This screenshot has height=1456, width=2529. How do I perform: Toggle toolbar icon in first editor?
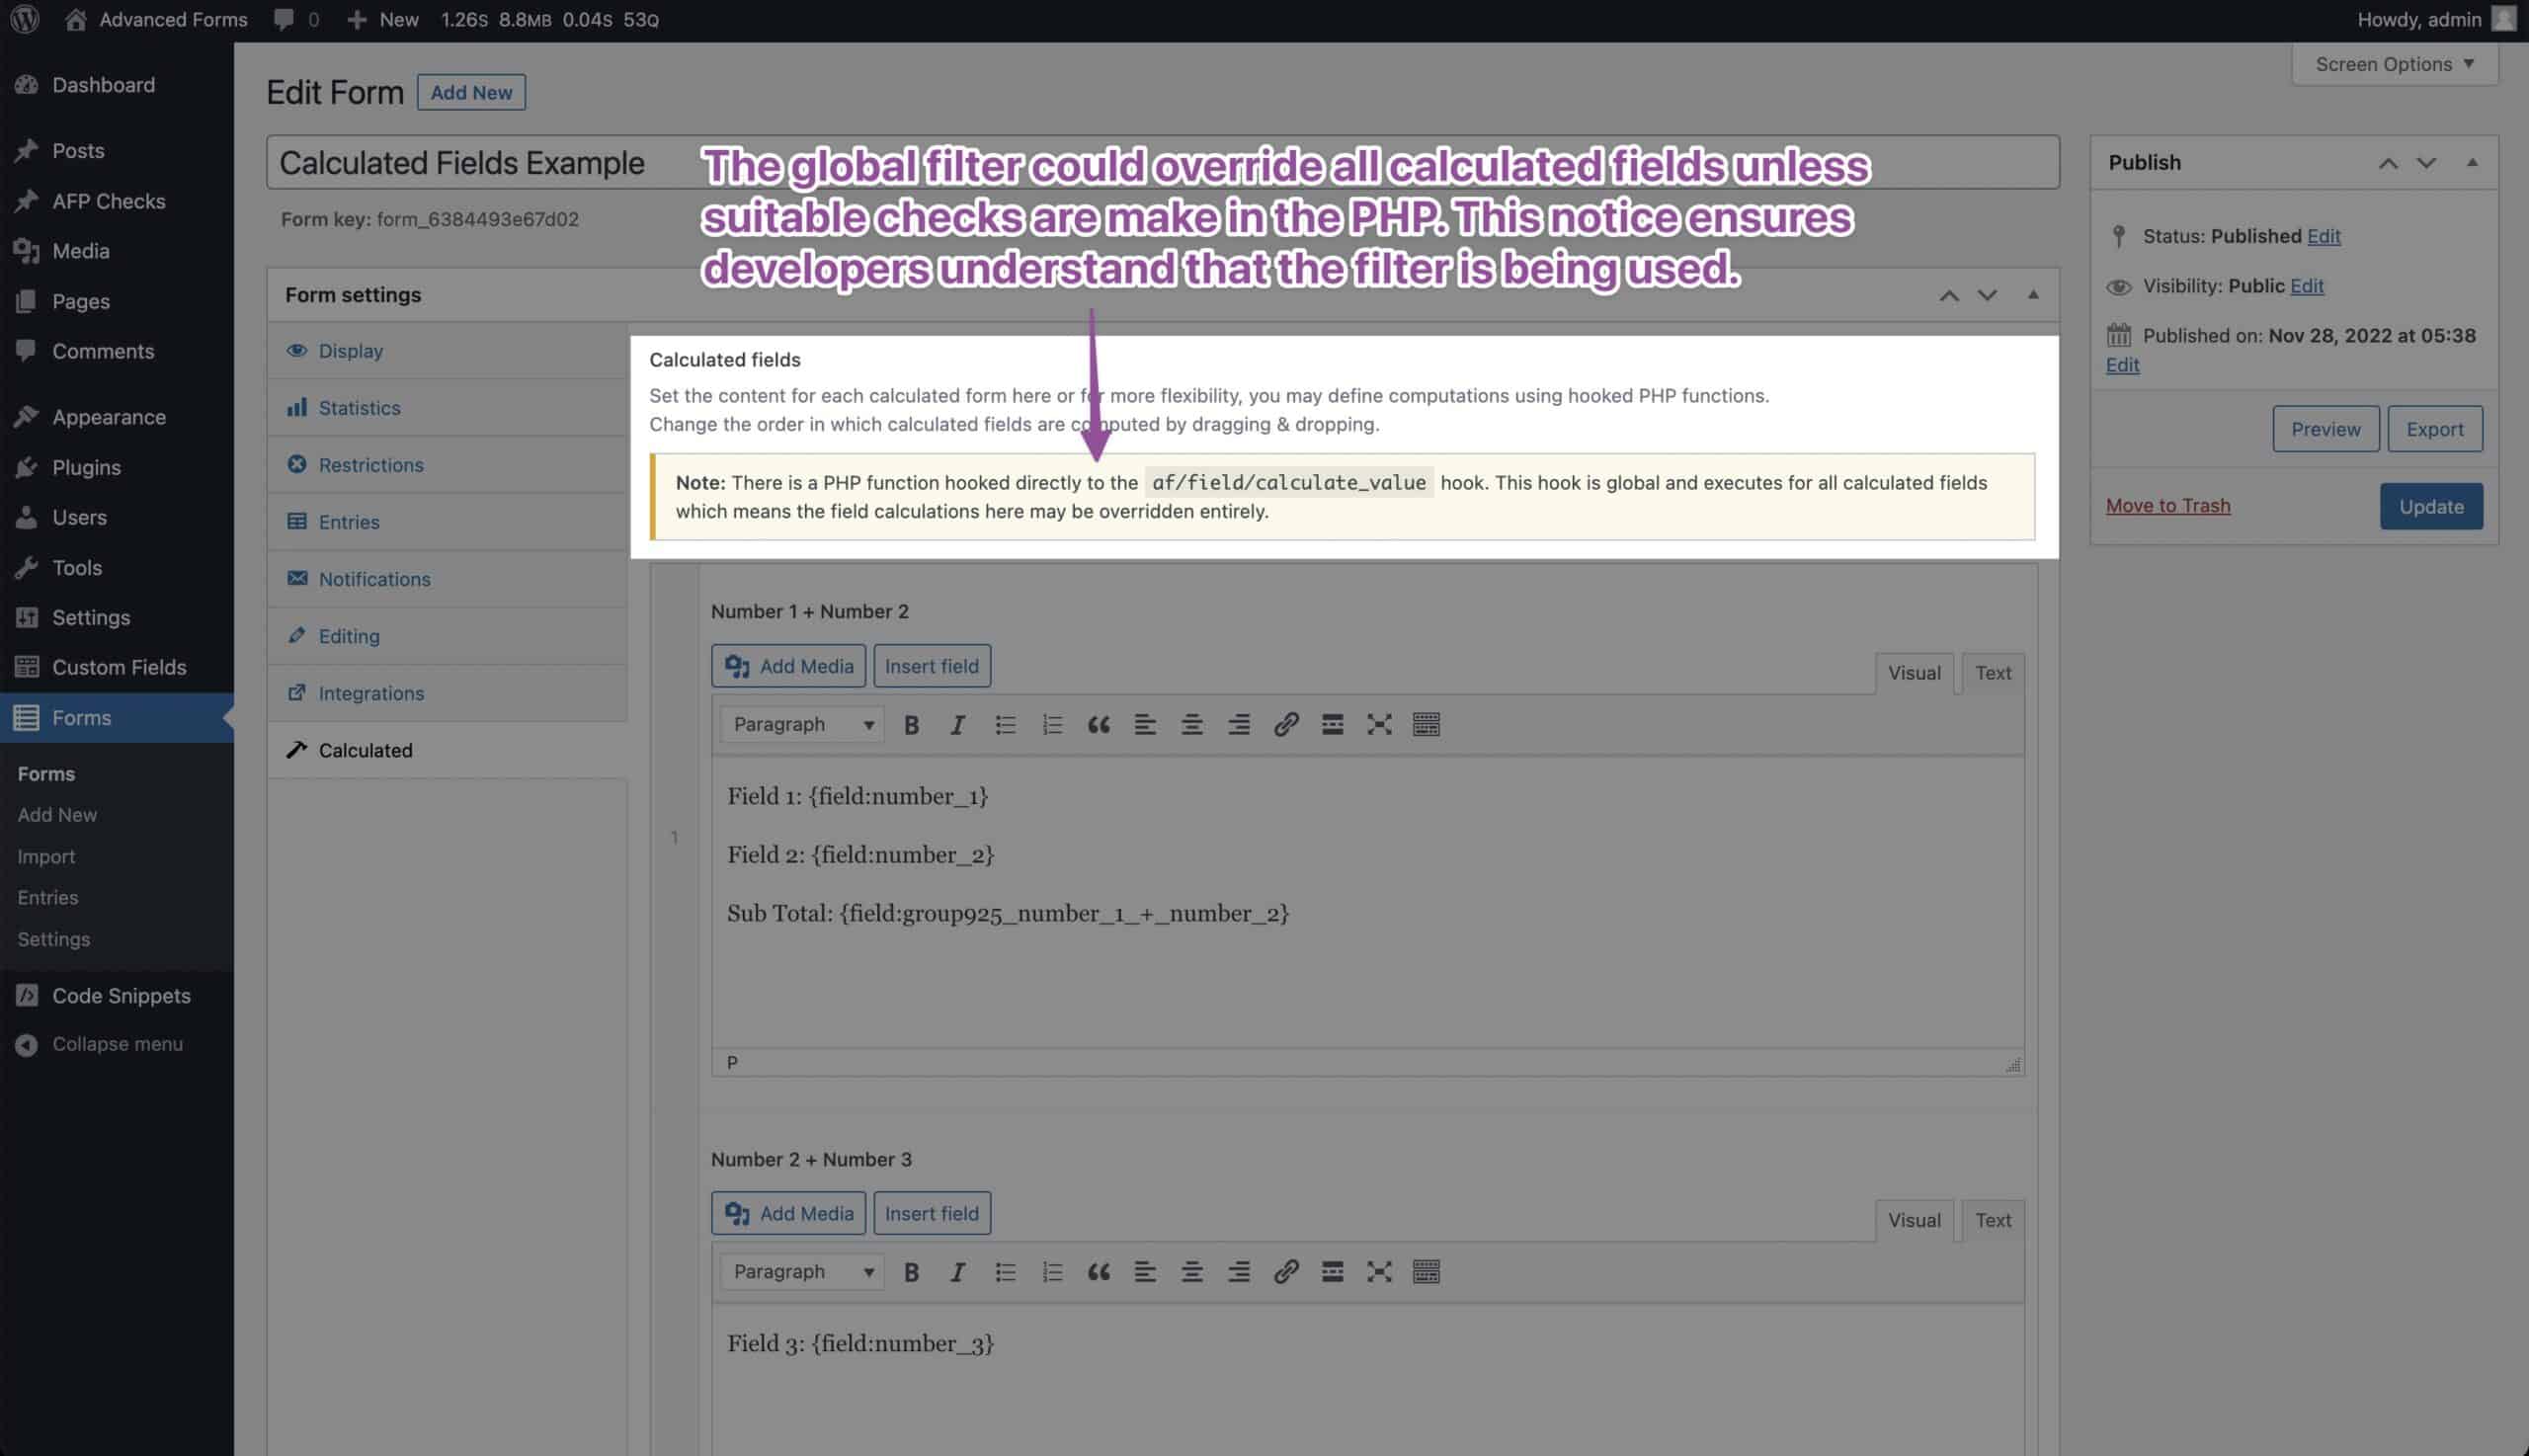(x=1426, y=725)
